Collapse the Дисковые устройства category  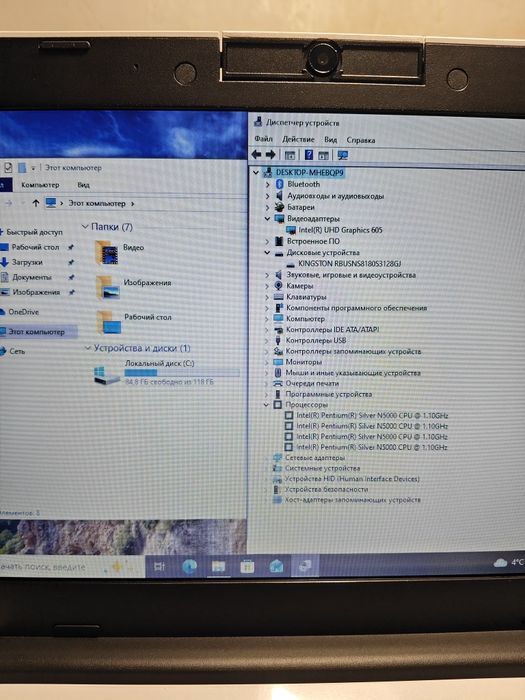pos(267,252)
